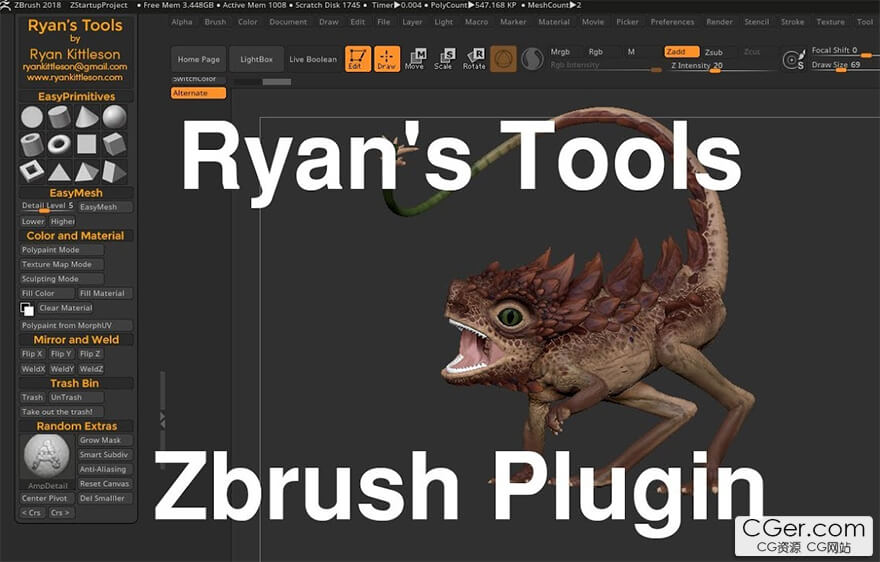Adjust the Detail Level slider
The height and width of the screenshot is (562, 880).
click(x=47, y=207)
